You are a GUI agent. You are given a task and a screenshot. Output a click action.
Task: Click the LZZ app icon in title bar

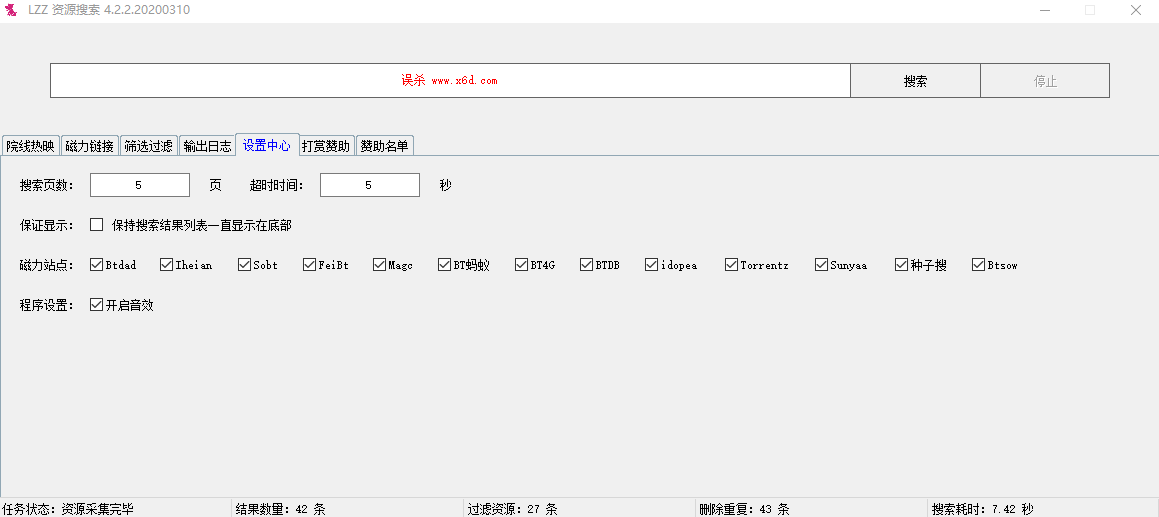[12, 10]
